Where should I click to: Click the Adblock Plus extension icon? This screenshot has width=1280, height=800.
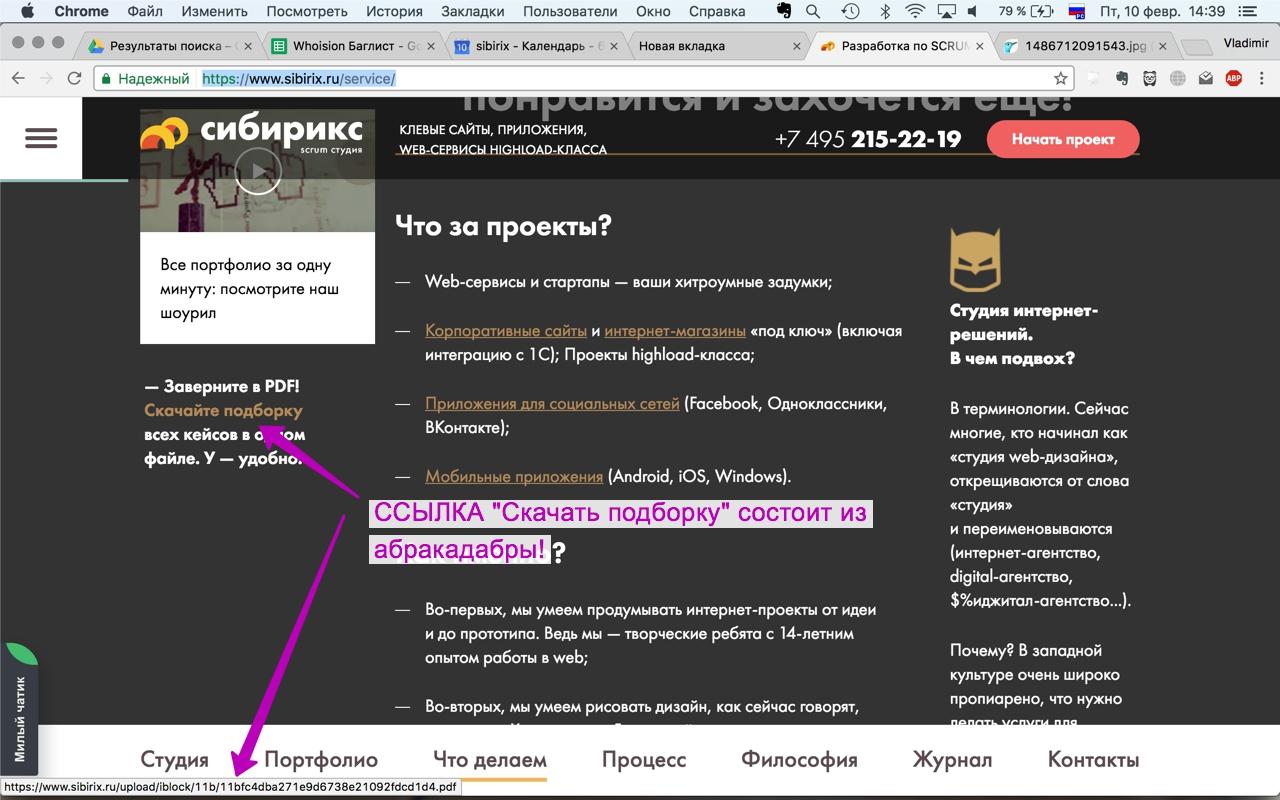(x=1234, y=78)
